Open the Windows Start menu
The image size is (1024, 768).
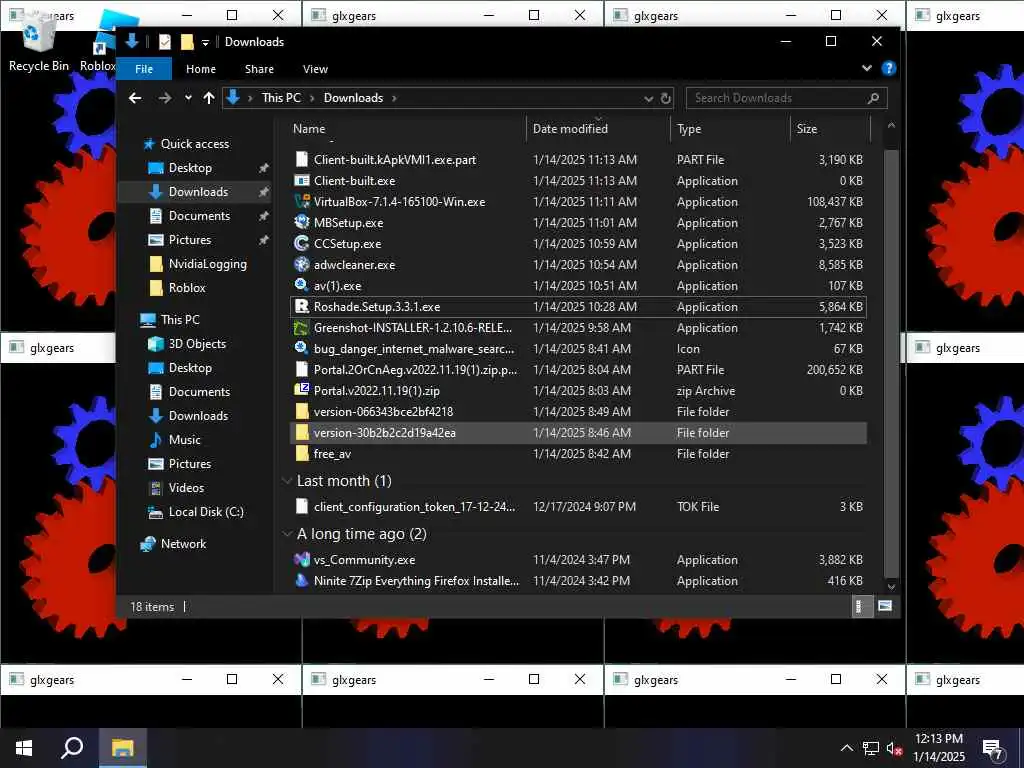pyautogui.click(x=24, y=748)
